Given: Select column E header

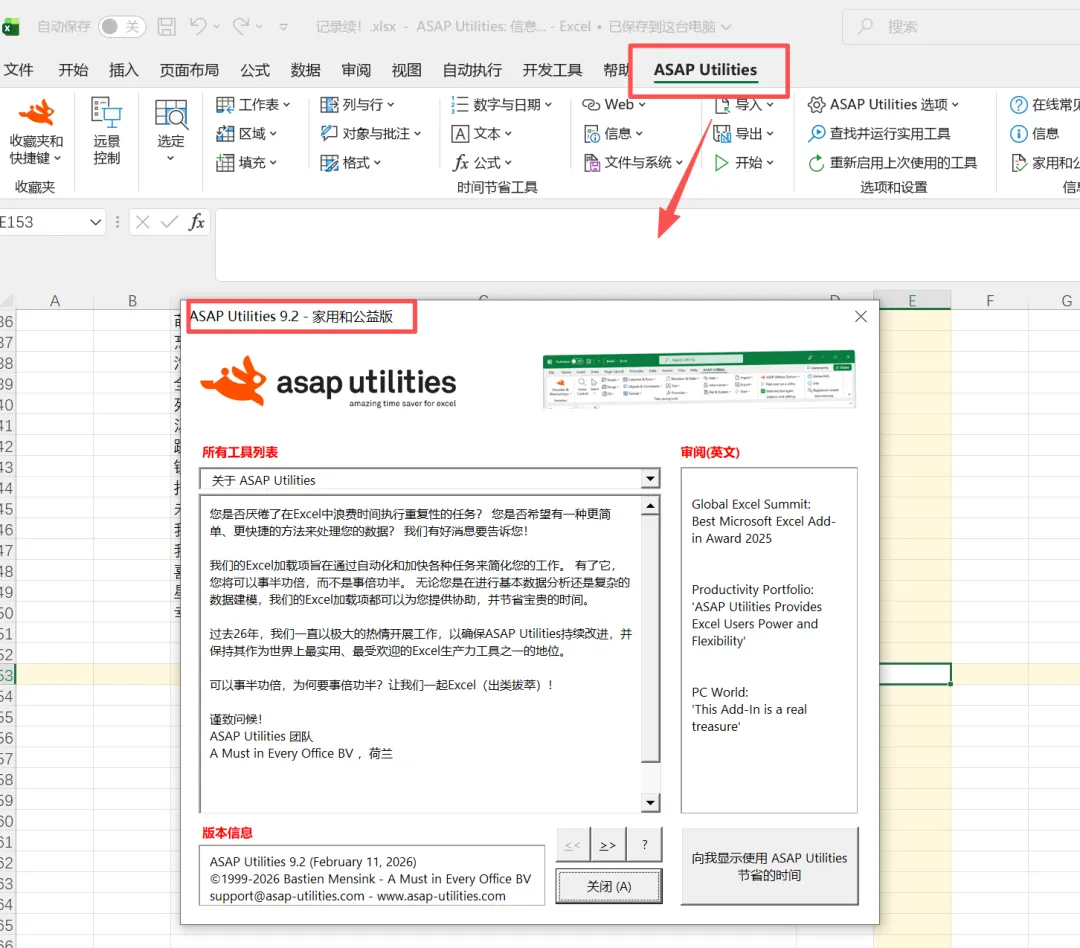Looking at the screenshot, I should pyautogui.click(x=912, y=300).
